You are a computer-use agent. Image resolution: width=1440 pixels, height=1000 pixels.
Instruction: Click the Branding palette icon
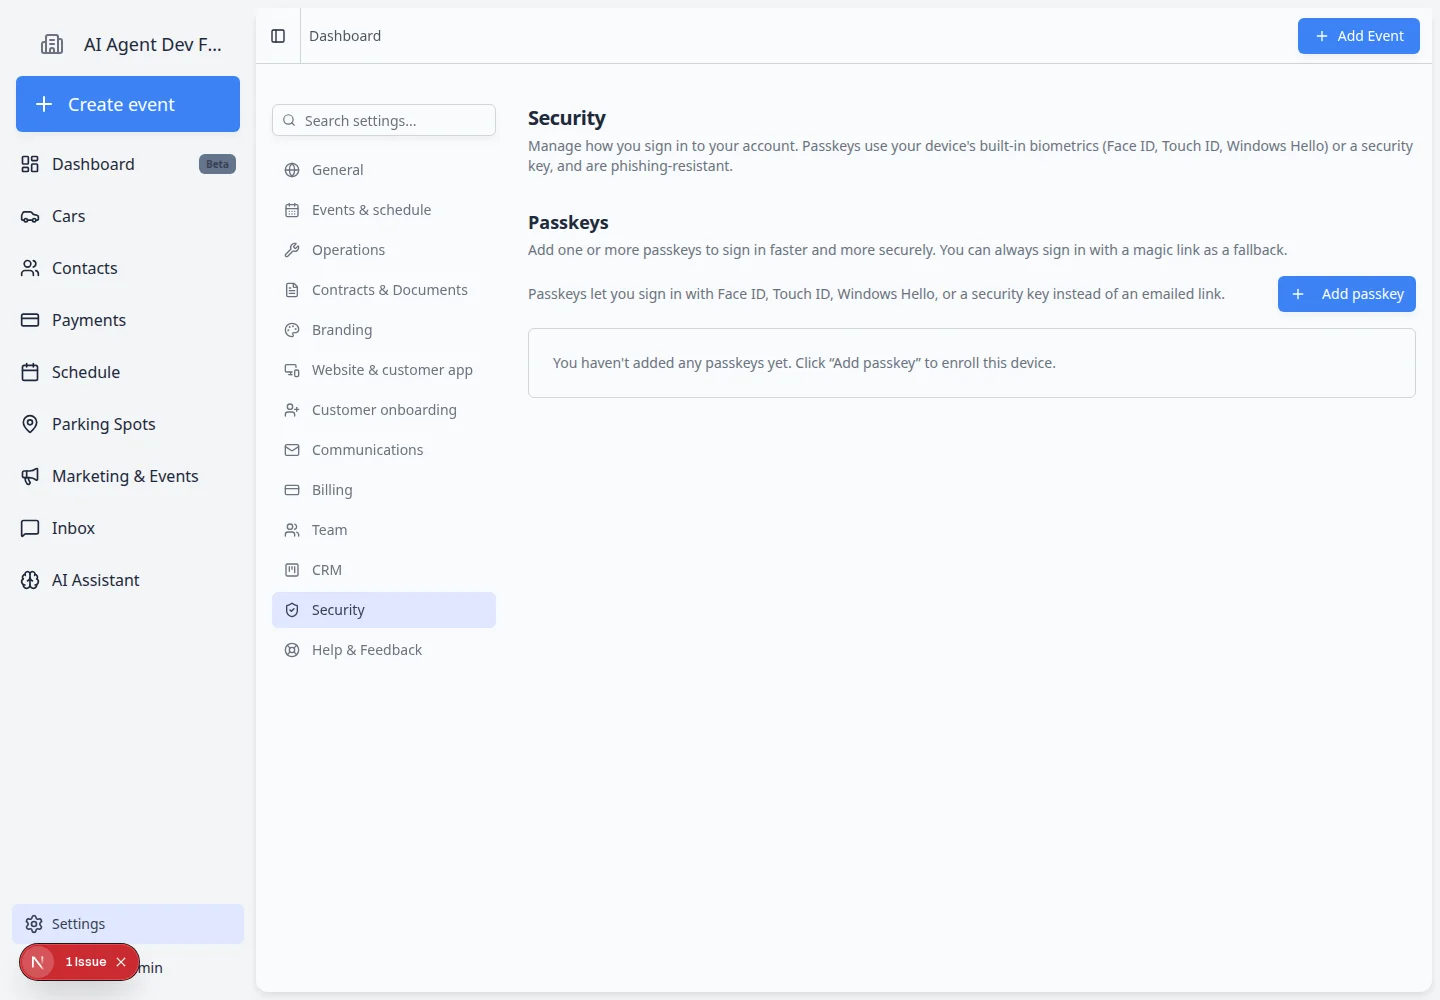point(292,330)
